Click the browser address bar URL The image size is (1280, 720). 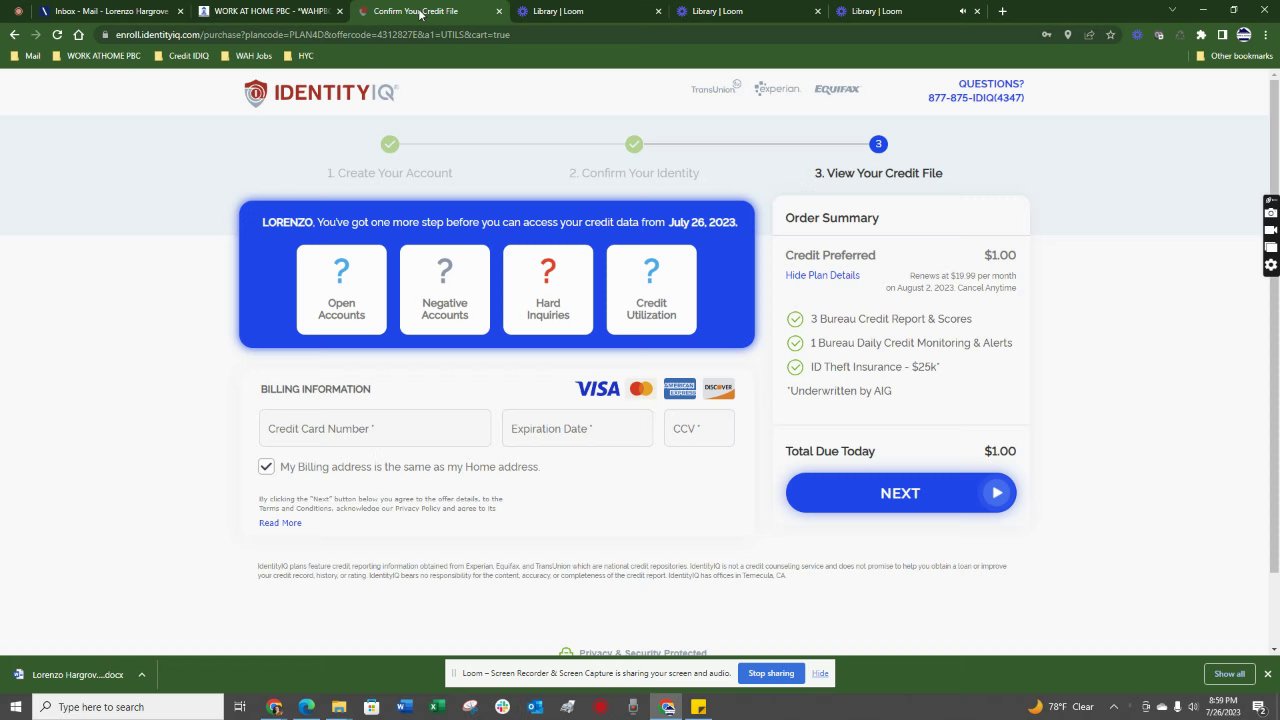pos(312,35)
